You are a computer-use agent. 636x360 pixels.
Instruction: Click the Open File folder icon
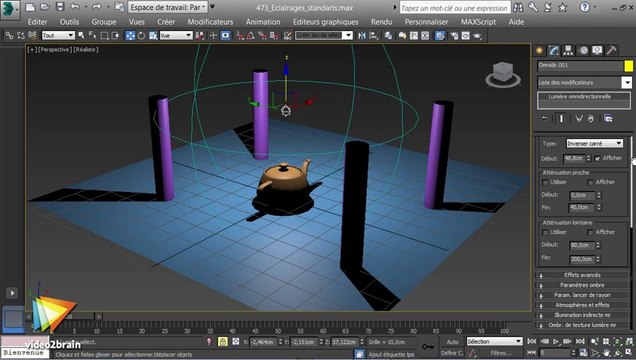tap(45, 7)
